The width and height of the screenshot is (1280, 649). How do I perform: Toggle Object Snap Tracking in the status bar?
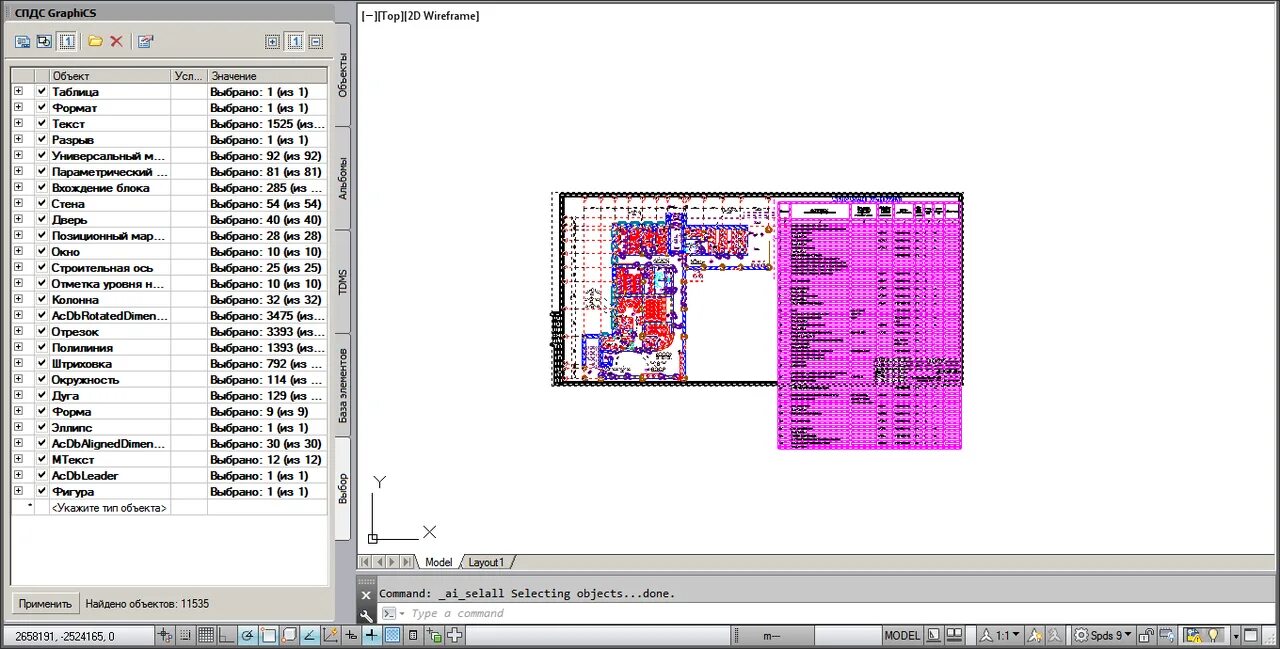pos(309,635)
